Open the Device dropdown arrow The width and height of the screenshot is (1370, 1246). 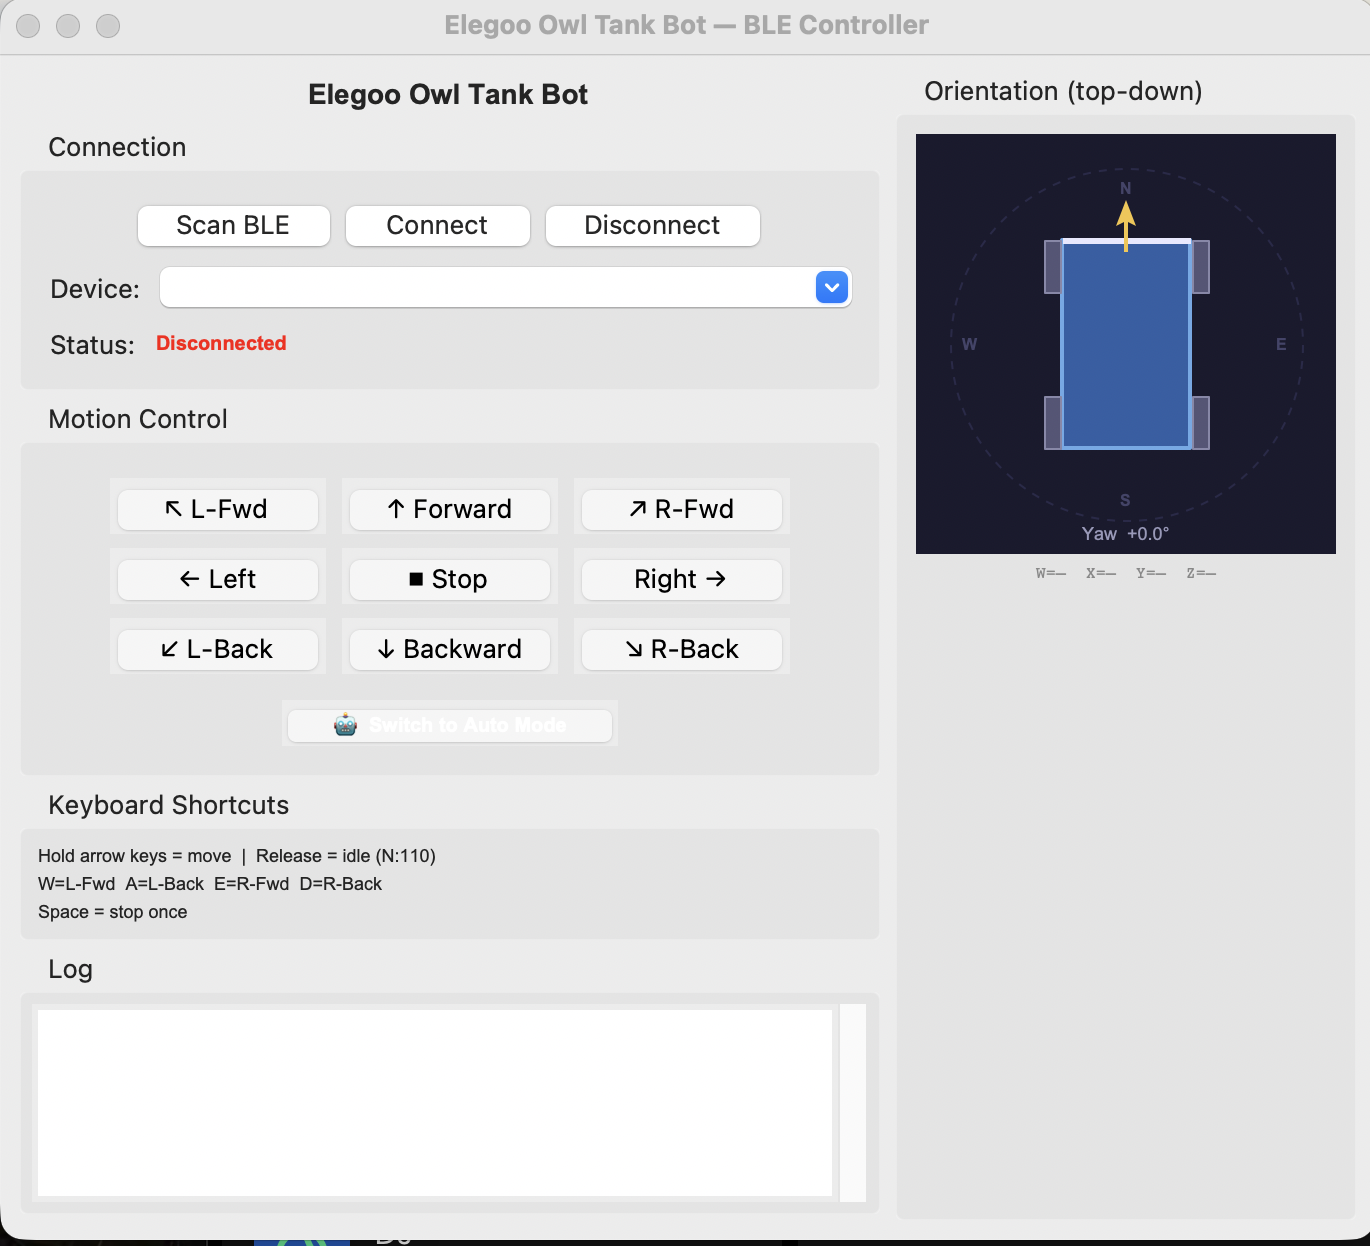click(832, 288)
